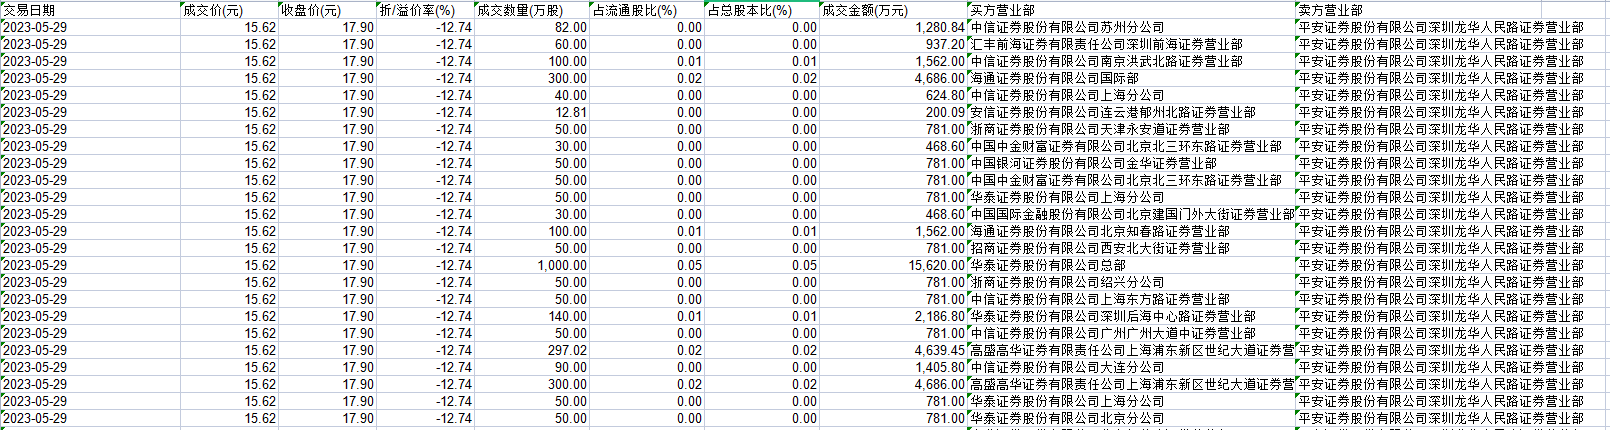Select the 折/溢益率(%) header cell
This screenshot has width=1610, height=430.
(425, 10)
